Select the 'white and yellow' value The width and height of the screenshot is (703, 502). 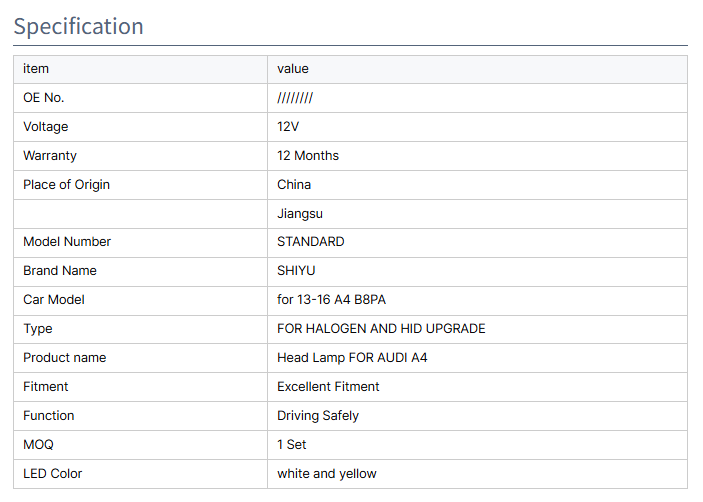(327, 474)
